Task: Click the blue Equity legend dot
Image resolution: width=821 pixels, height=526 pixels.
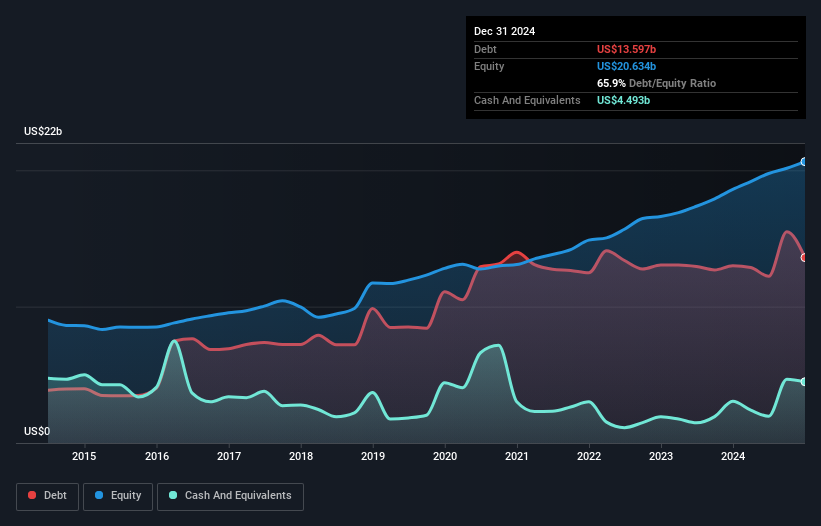Action: pyautogui.click(x=99, y=495)
